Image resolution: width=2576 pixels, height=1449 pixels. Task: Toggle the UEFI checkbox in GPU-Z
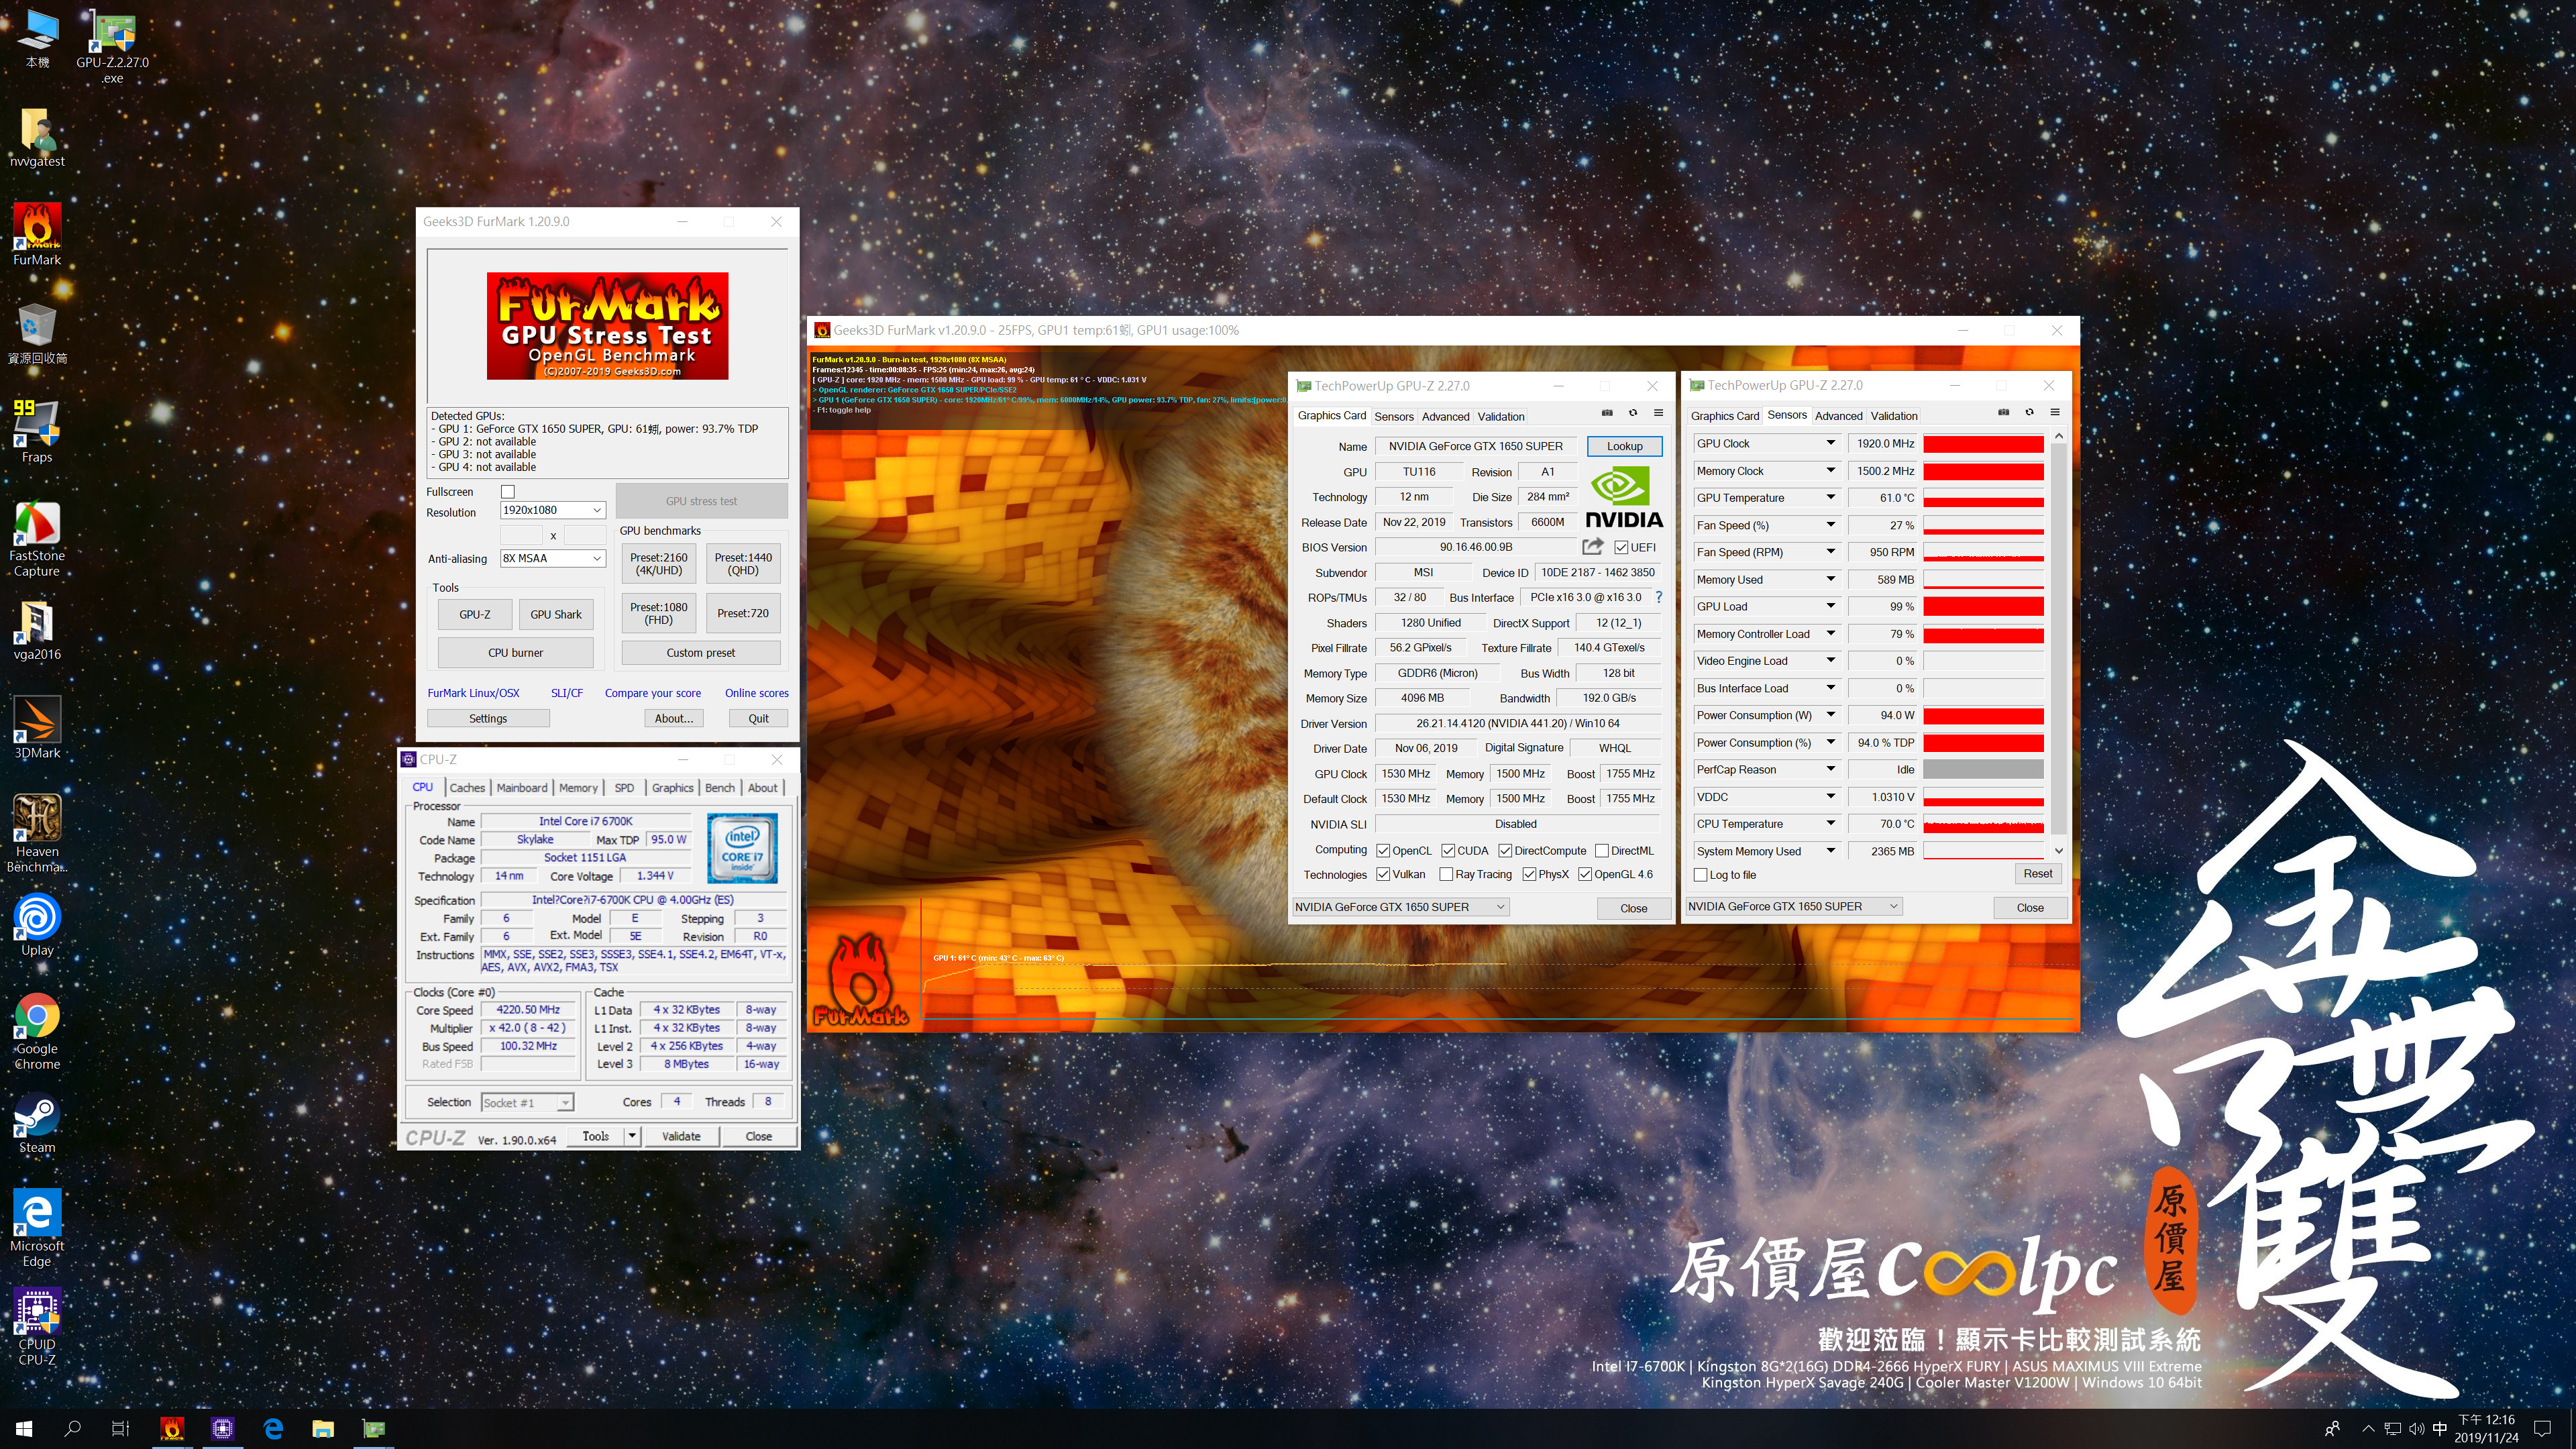click(1621, 547)
